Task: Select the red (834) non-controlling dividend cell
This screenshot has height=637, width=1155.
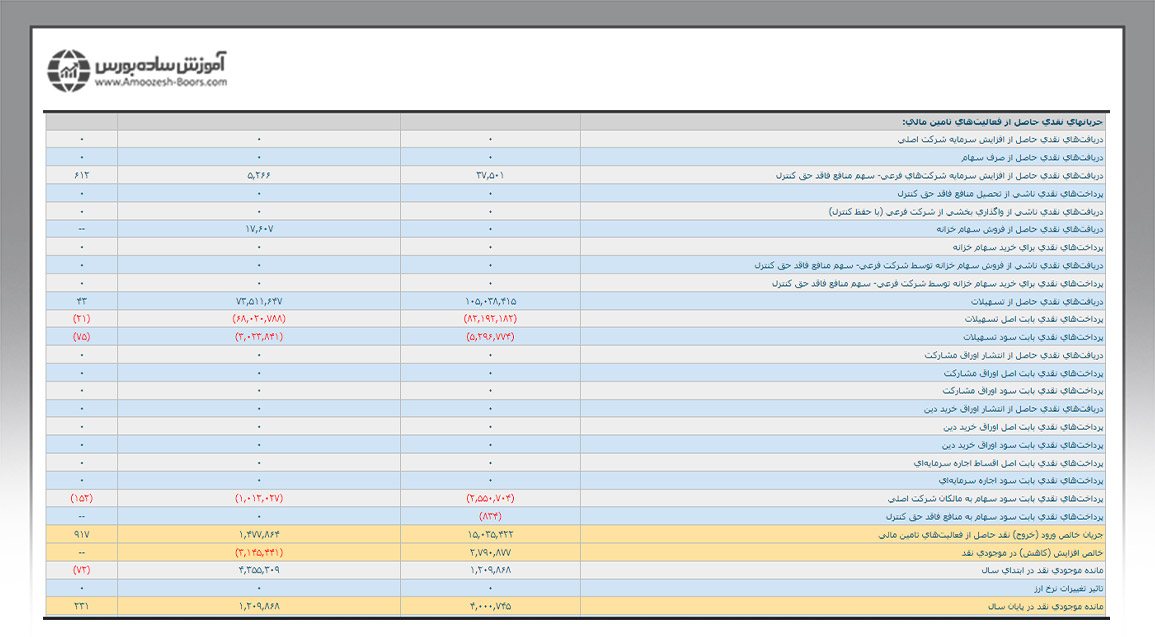Action: click(x=490, y=516)
